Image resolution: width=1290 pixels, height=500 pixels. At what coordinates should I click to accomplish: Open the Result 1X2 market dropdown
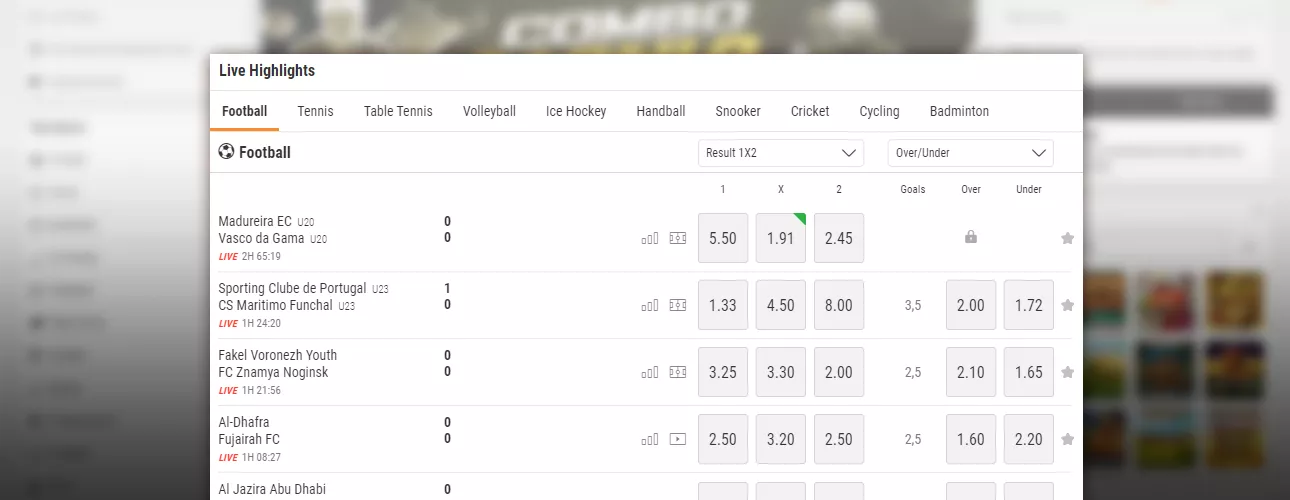point(780,153)
